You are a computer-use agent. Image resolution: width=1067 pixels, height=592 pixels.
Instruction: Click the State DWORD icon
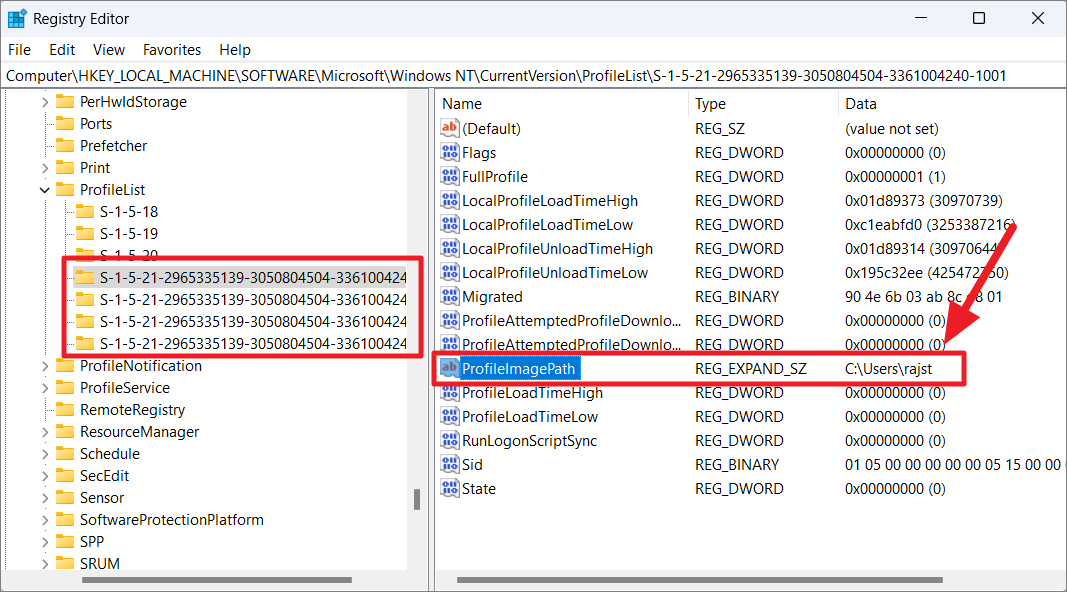click(x=449, y=488)
